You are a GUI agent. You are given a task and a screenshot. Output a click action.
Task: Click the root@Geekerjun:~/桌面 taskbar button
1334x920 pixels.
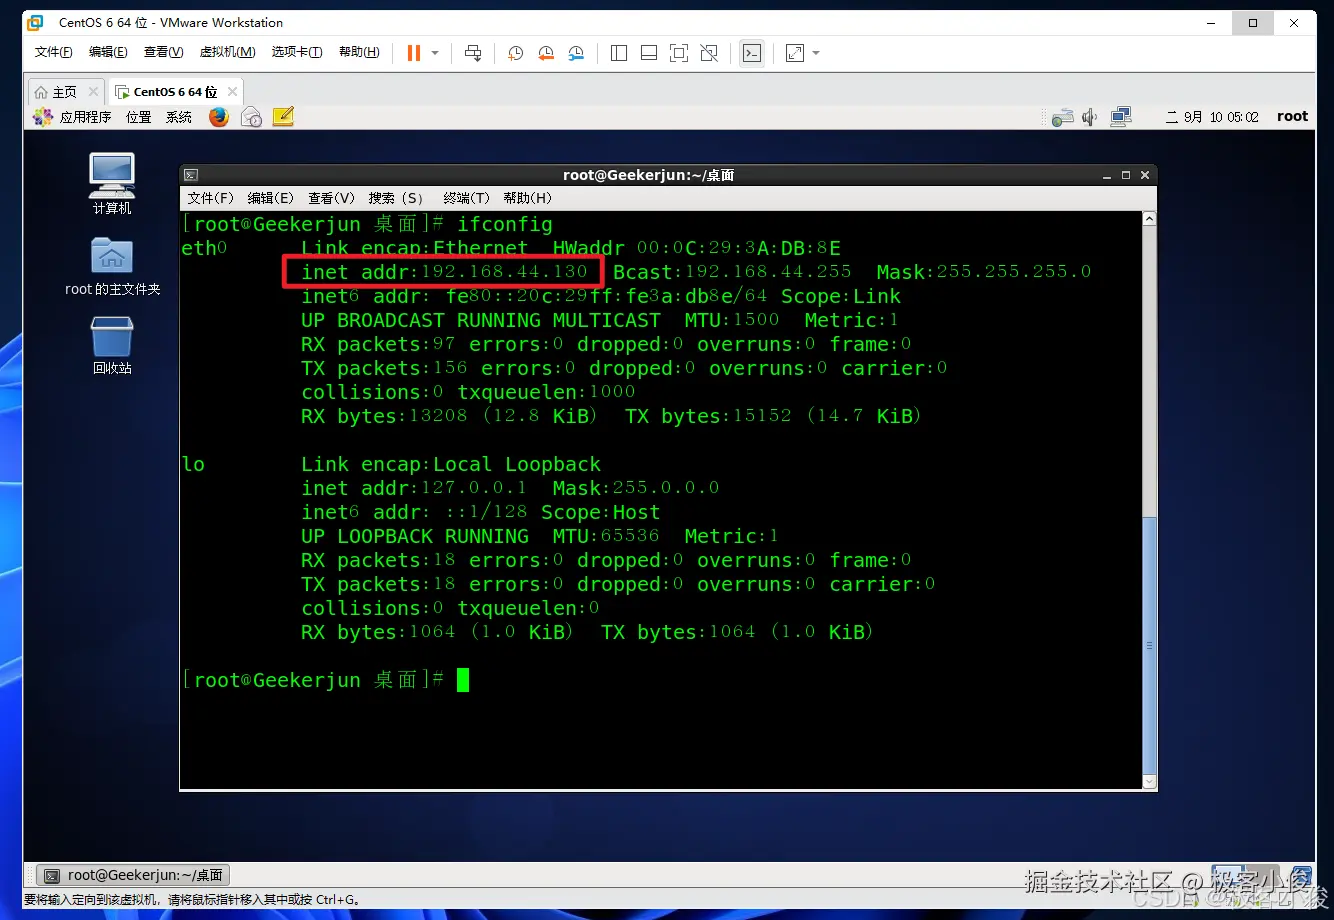tap(134, 875)
